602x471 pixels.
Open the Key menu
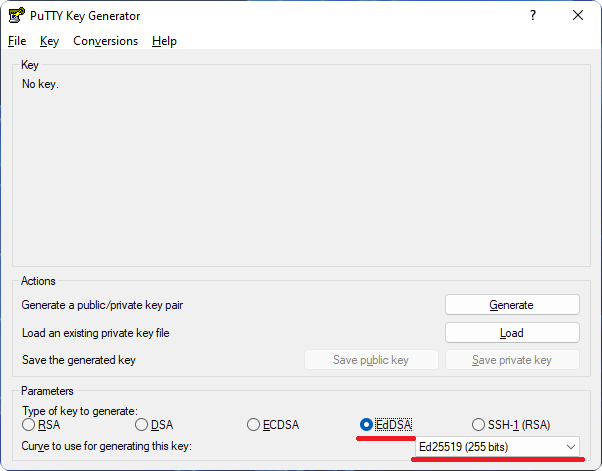[x=50, y=41]
